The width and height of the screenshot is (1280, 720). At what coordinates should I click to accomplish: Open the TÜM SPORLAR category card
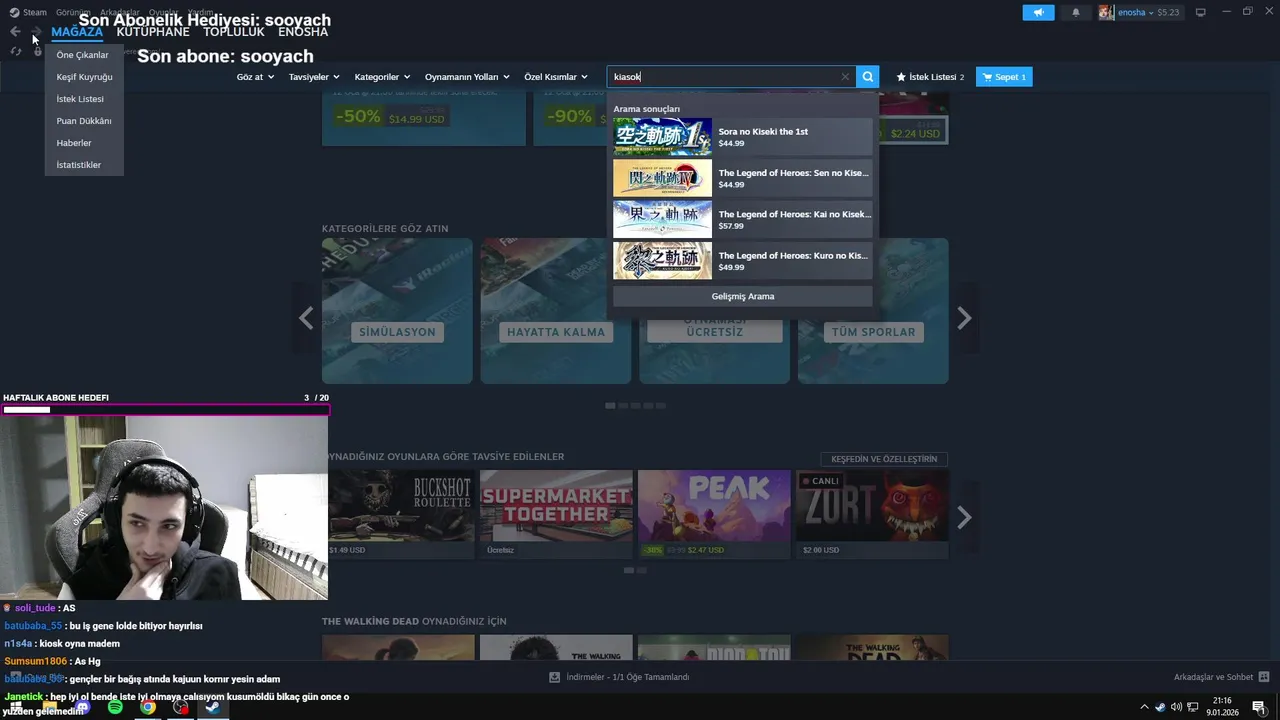click(x=873, y=311)
